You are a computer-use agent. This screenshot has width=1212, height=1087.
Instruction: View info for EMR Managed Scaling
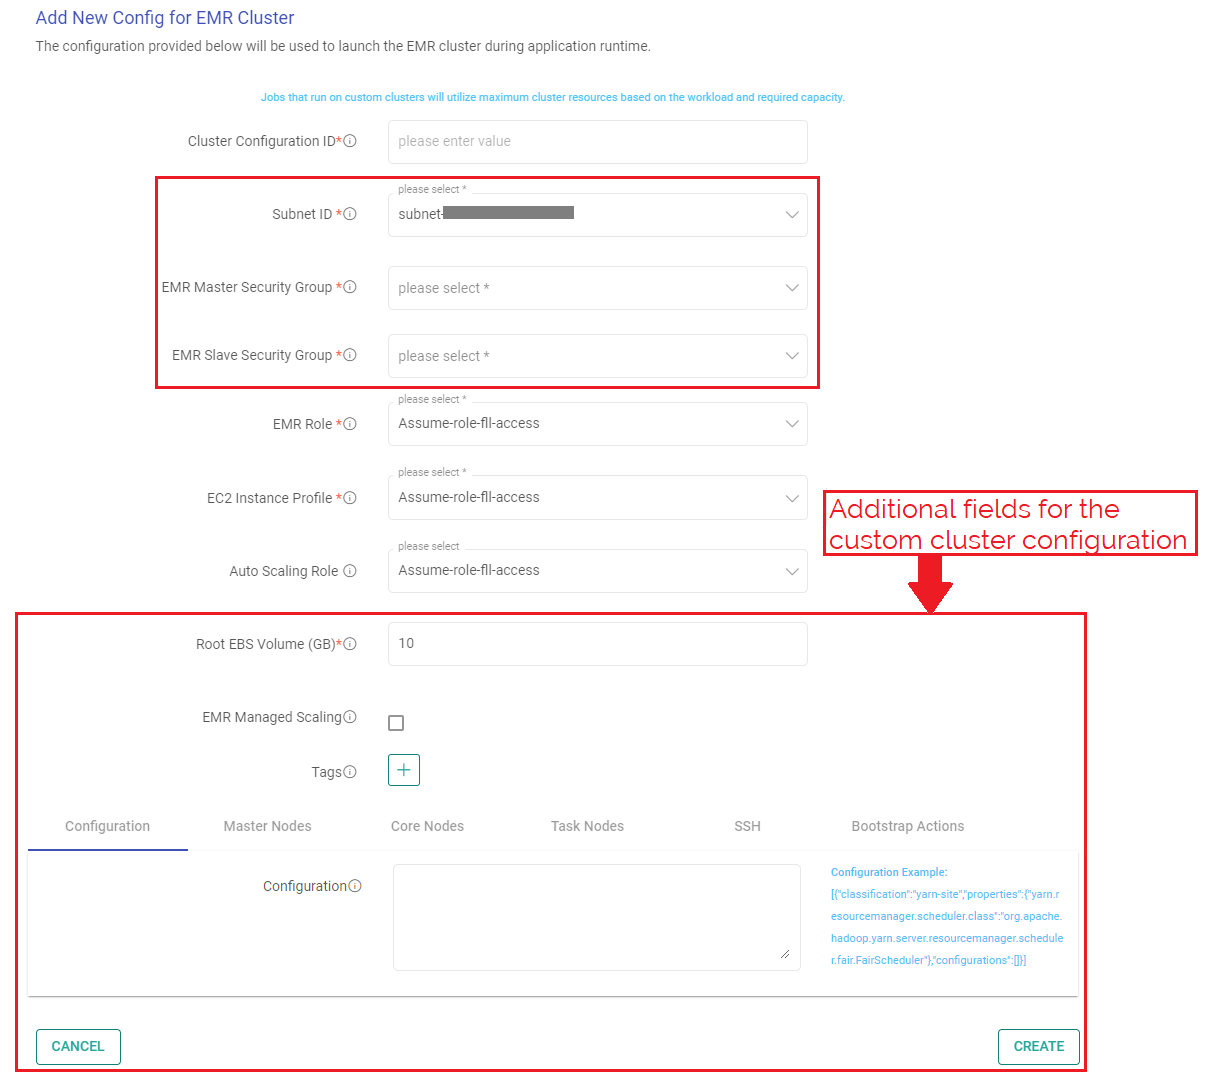click(348, 717)
